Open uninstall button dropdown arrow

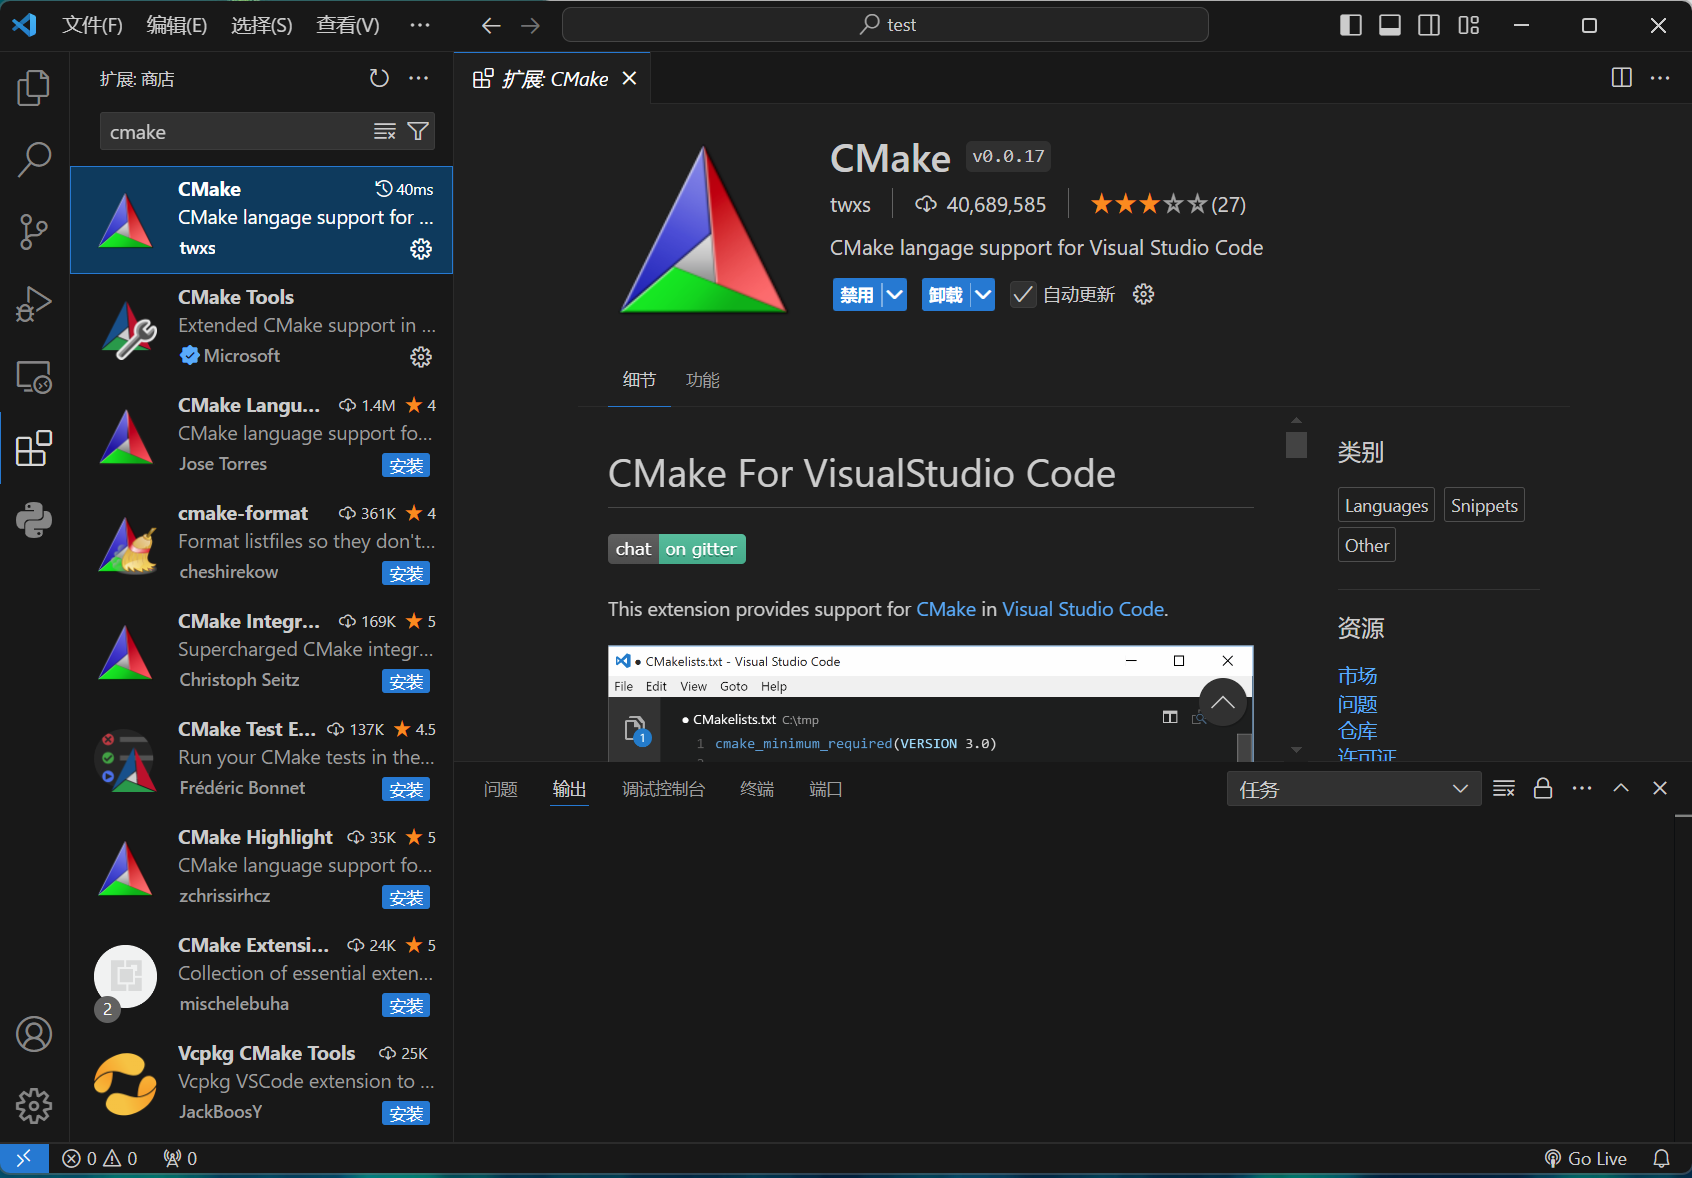pos(983,294)
